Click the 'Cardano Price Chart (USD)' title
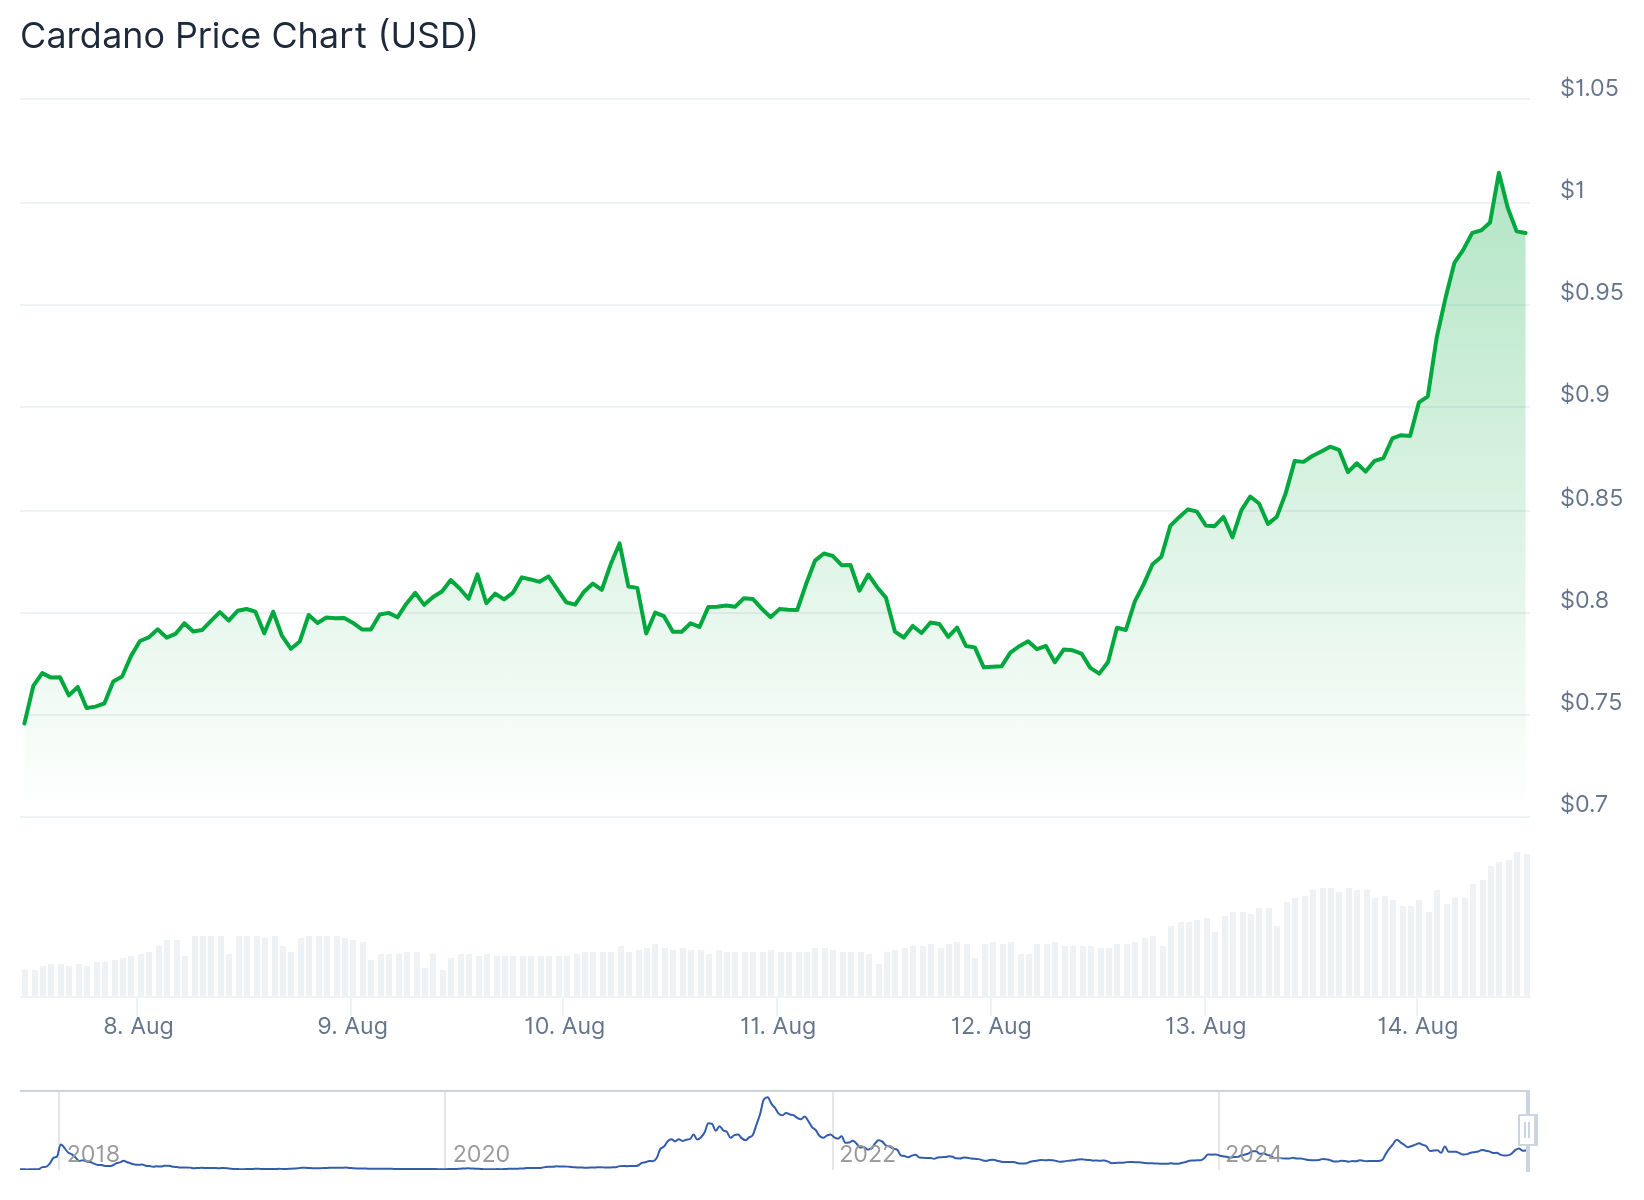 249,36
